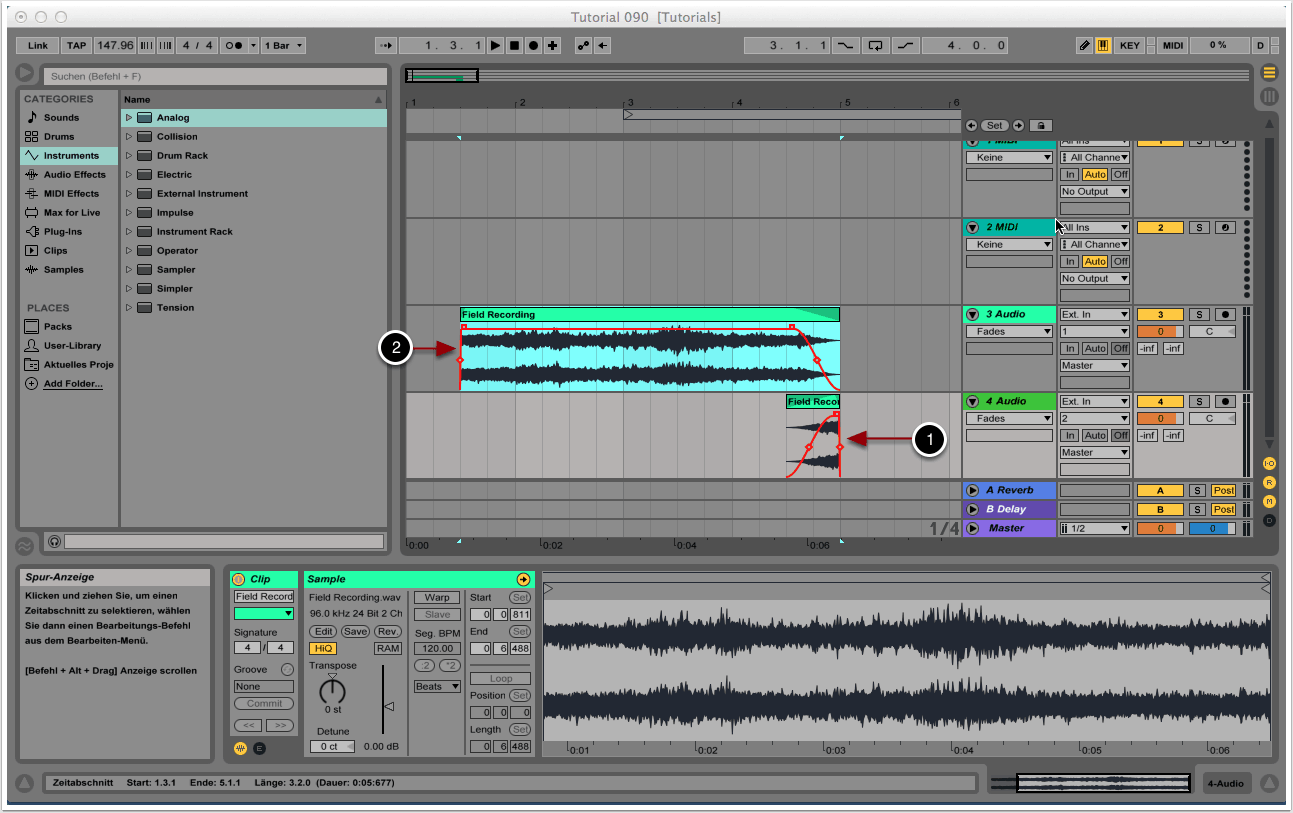Toggle Draw Mode pencil icon
The height and width of the screenshot is (813, 1293).
click(x=1085, y=45)
